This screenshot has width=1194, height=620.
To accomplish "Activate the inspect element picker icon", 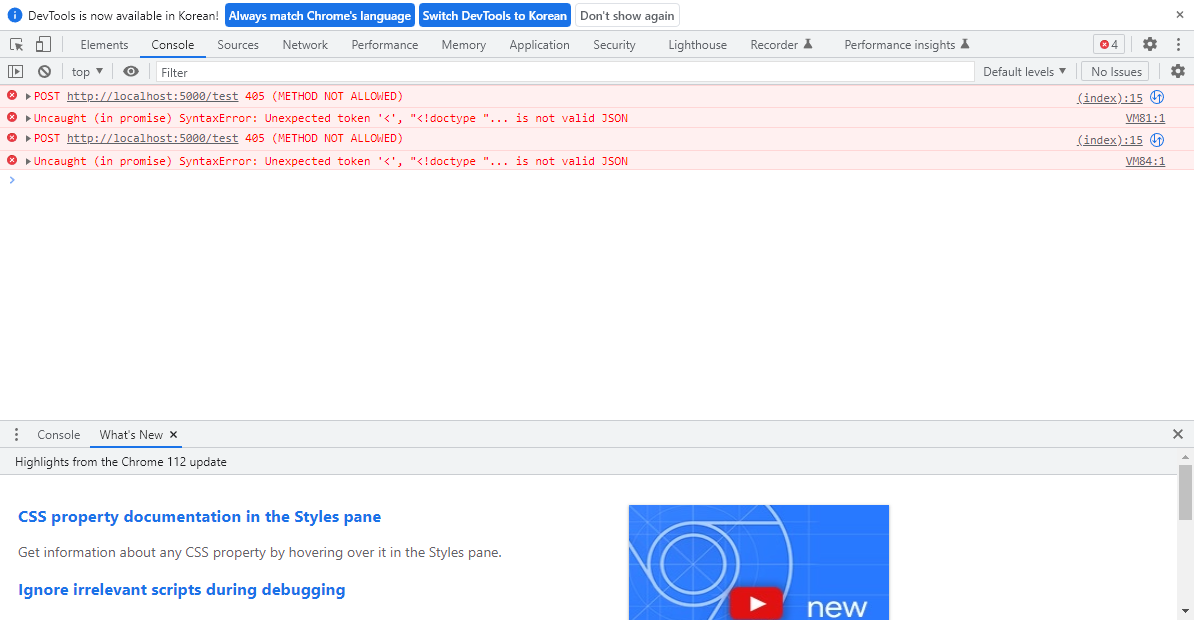I will click(x=16, y=45).
